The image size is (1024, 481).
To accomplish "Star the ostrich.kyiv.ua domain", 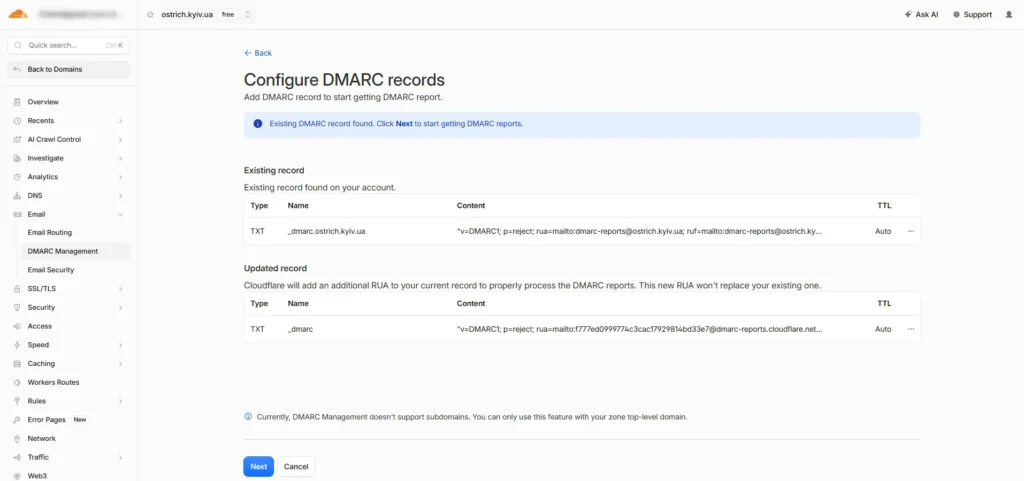I will point(150,14).
